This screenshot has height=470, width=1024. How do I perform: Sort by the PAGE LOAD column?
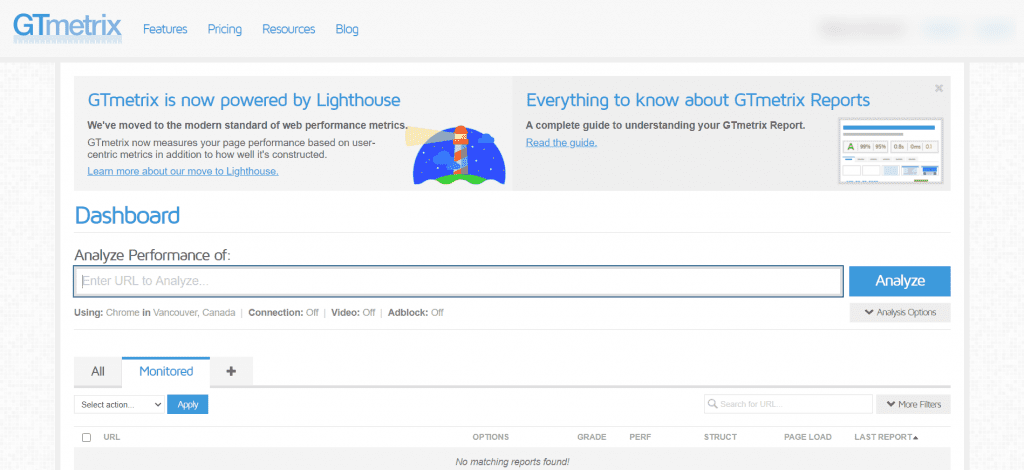pyautogui.click(x=808, y=437)
